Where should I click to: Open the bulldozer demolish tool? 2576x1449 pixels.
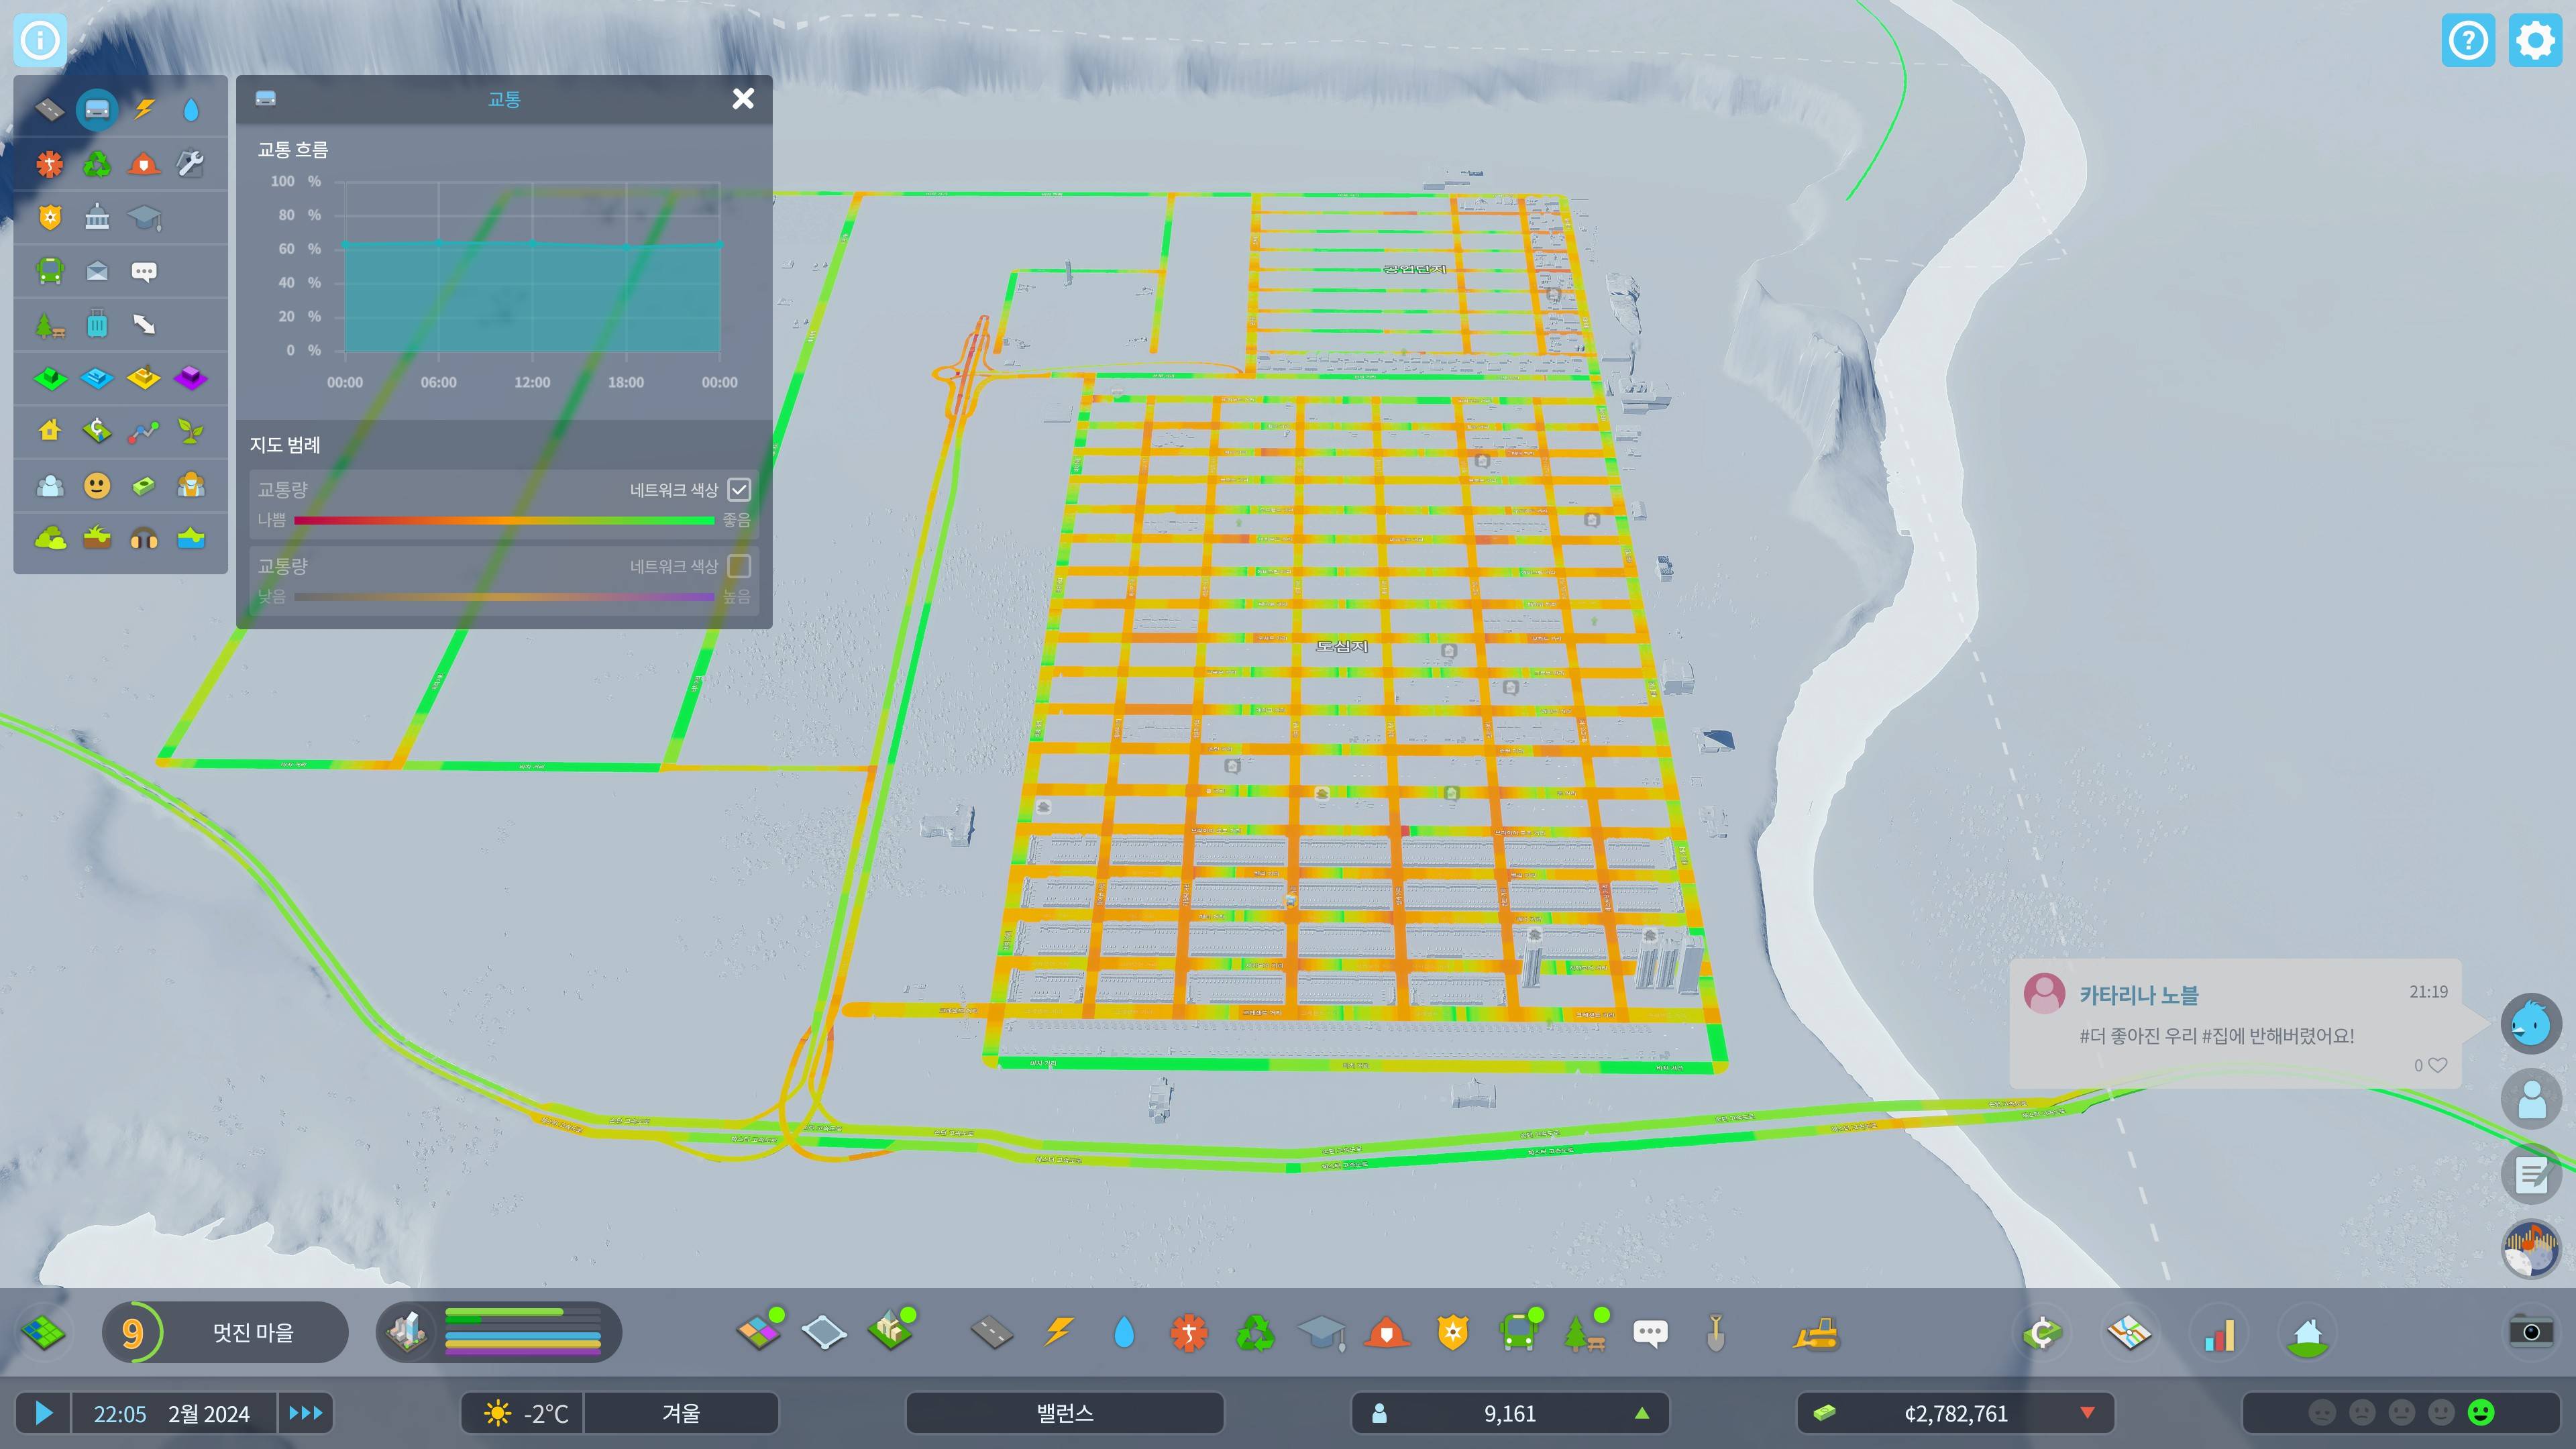(x=1816, y=1333)
